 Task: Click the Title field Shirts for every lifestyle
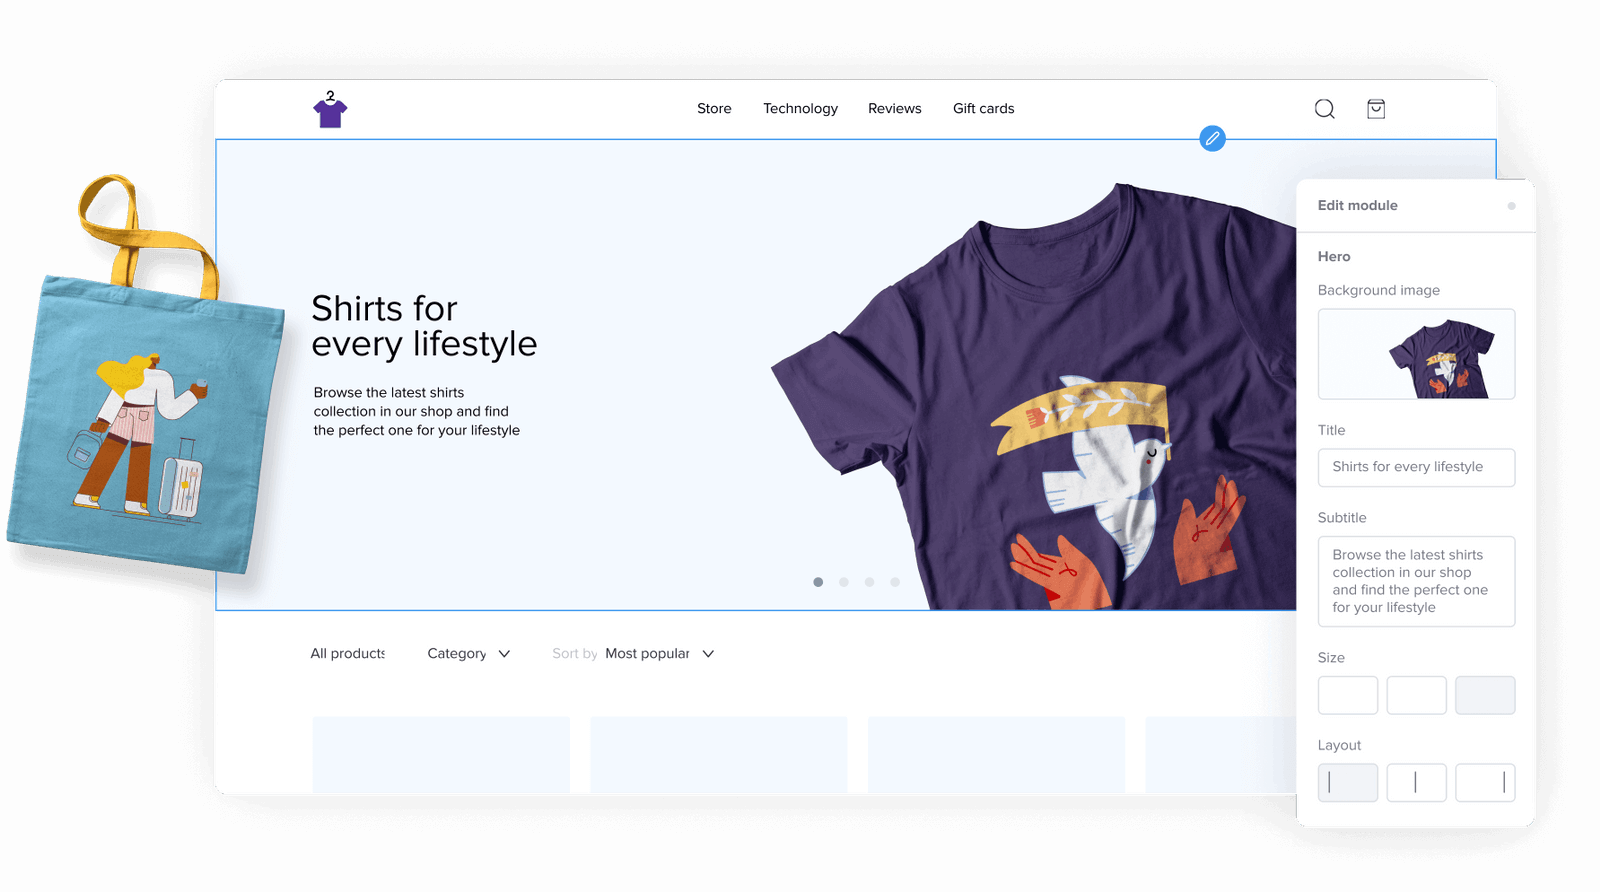(x=1416, y=467)
